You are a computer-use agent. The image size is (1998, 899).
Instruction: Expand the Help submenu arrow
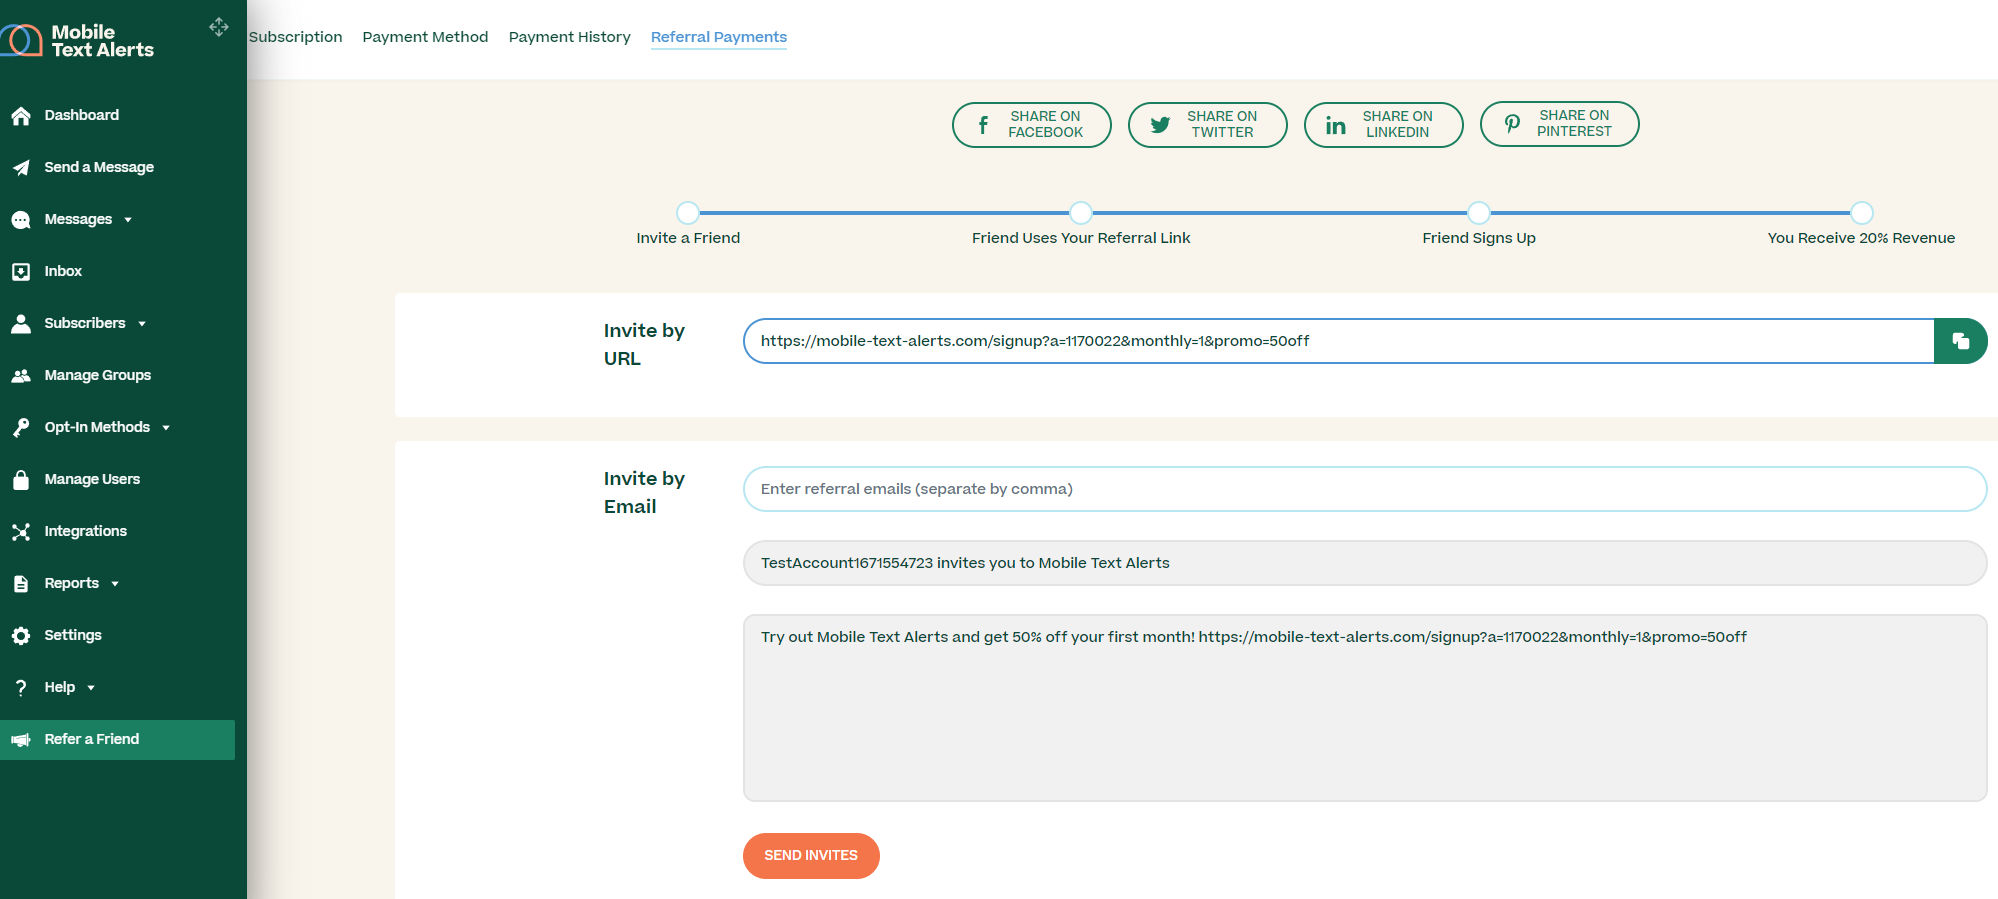pos(91,688)
